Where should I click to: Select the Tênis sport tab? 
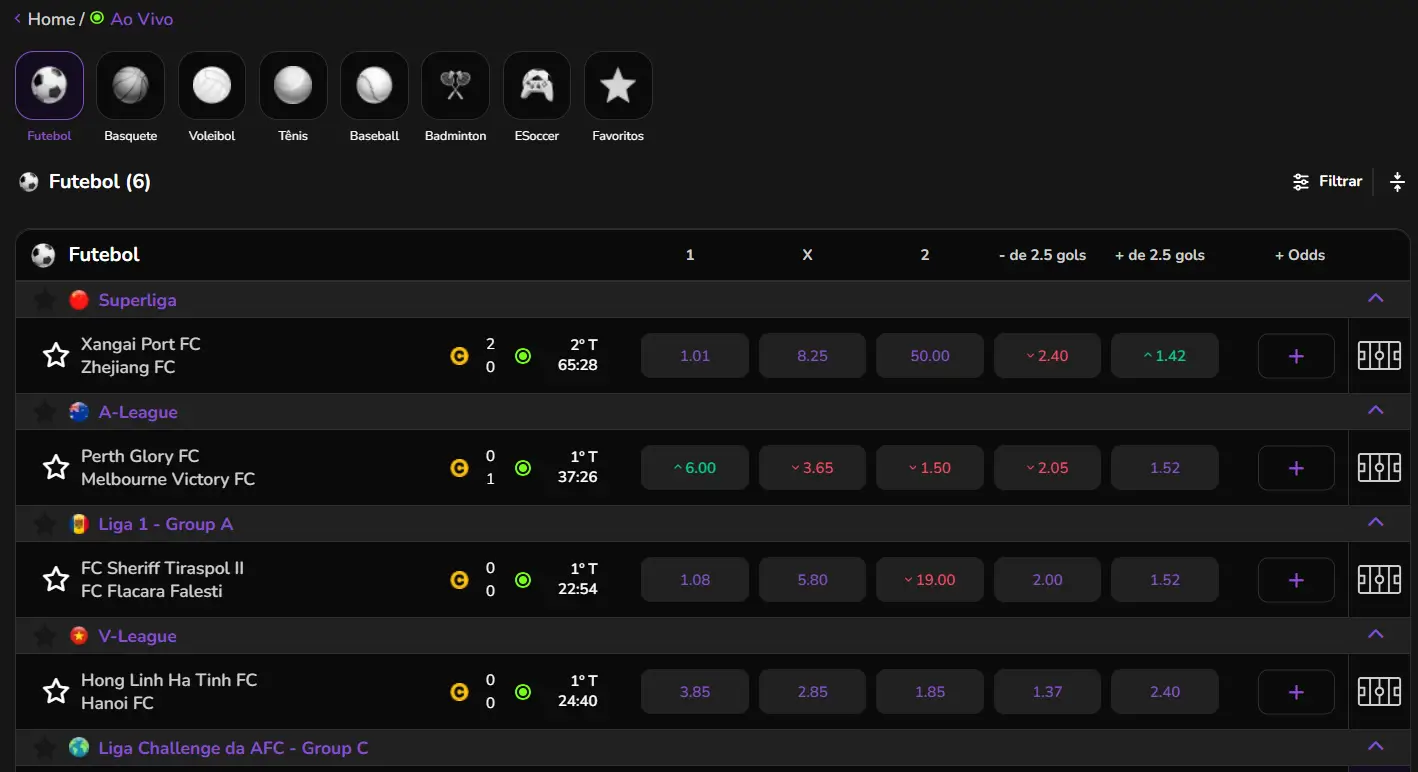click(x=293, y=86)
